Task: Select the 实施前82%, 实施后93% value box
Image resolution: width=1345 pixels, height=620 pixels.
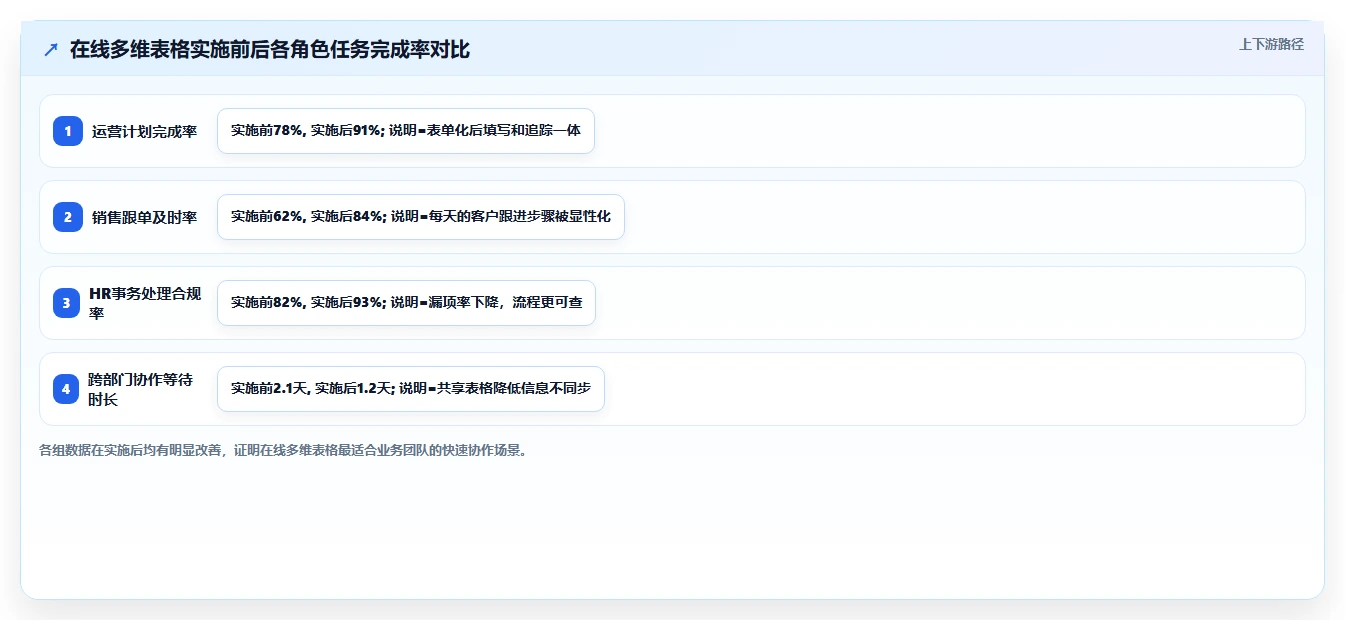Action: tap(406, 303)
